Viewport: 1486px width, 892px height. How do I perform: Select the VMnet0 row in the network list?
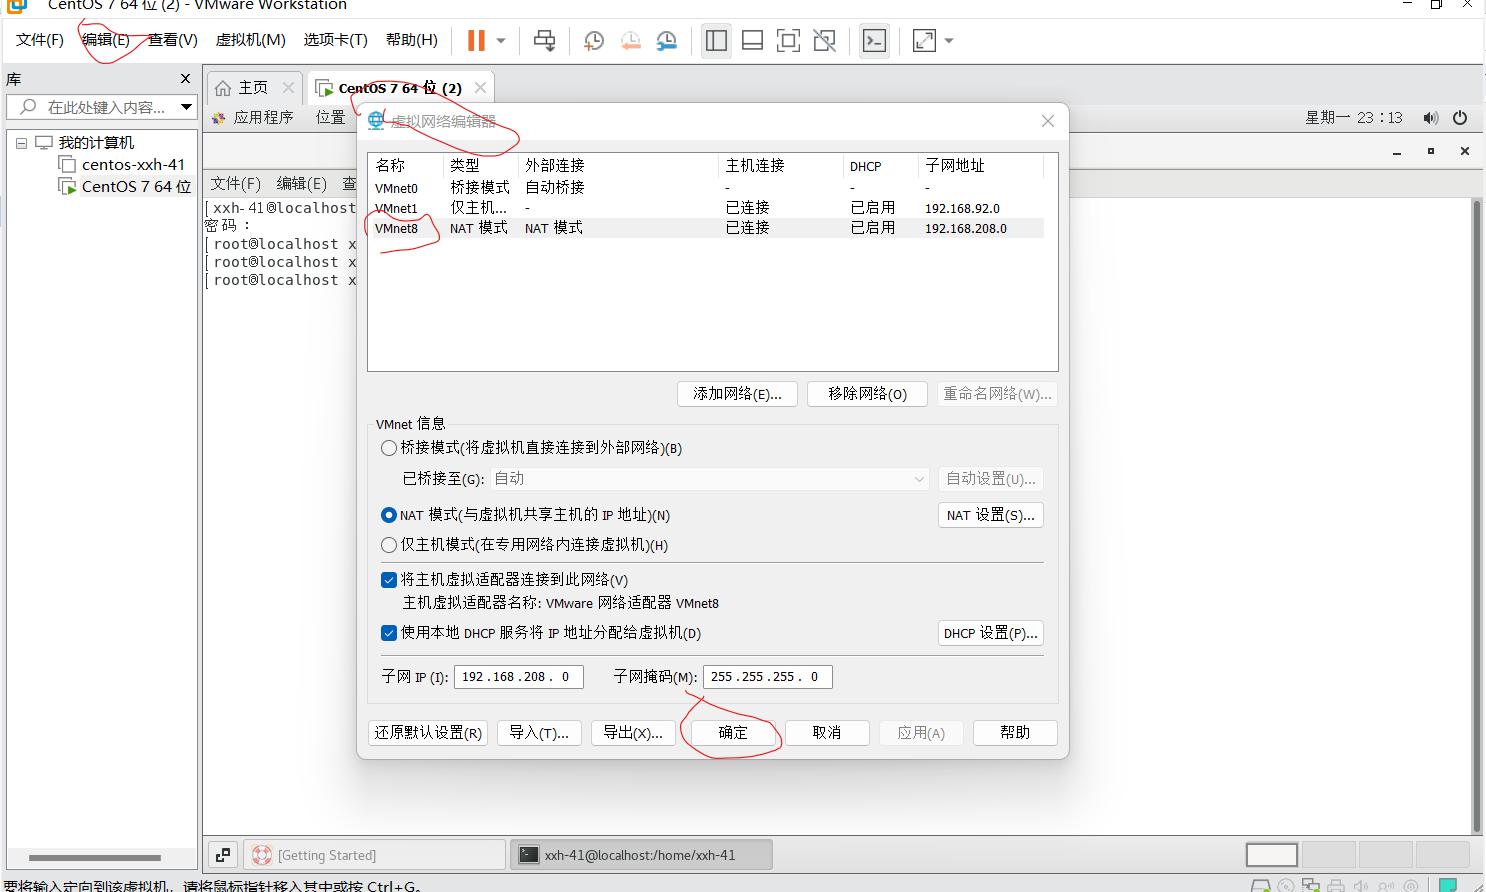(706, 188)
